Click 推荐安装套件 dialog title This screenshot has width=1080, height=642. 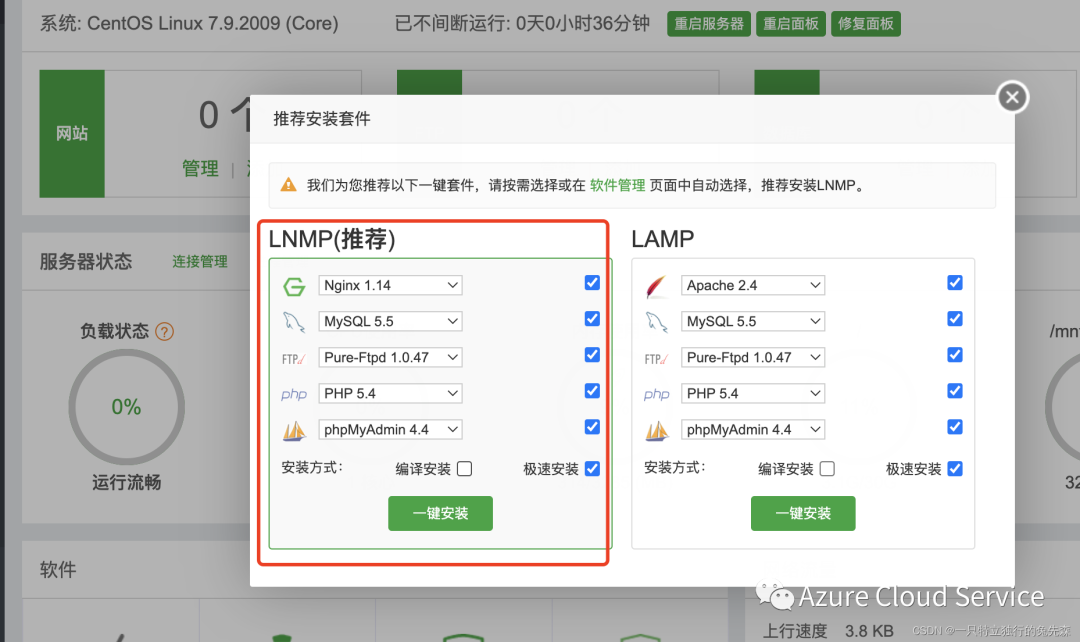pyautogui.click(x=322, y=119)
